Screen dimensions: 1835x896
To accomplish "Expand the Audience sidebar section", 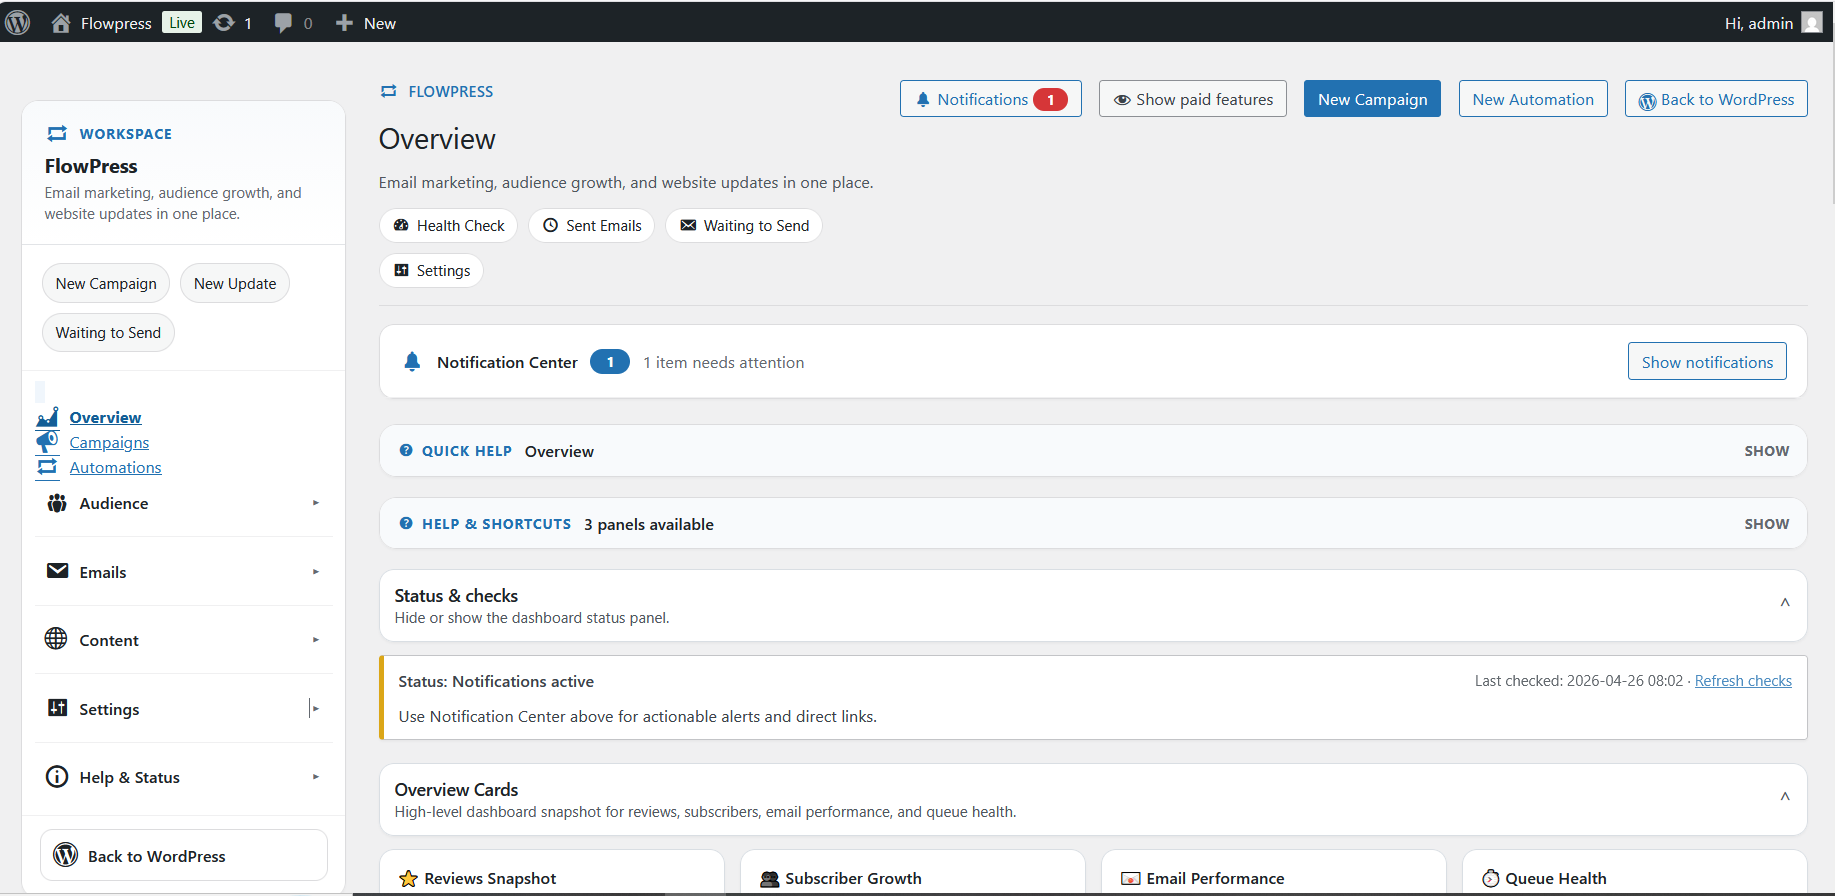I will coord(184,503).
